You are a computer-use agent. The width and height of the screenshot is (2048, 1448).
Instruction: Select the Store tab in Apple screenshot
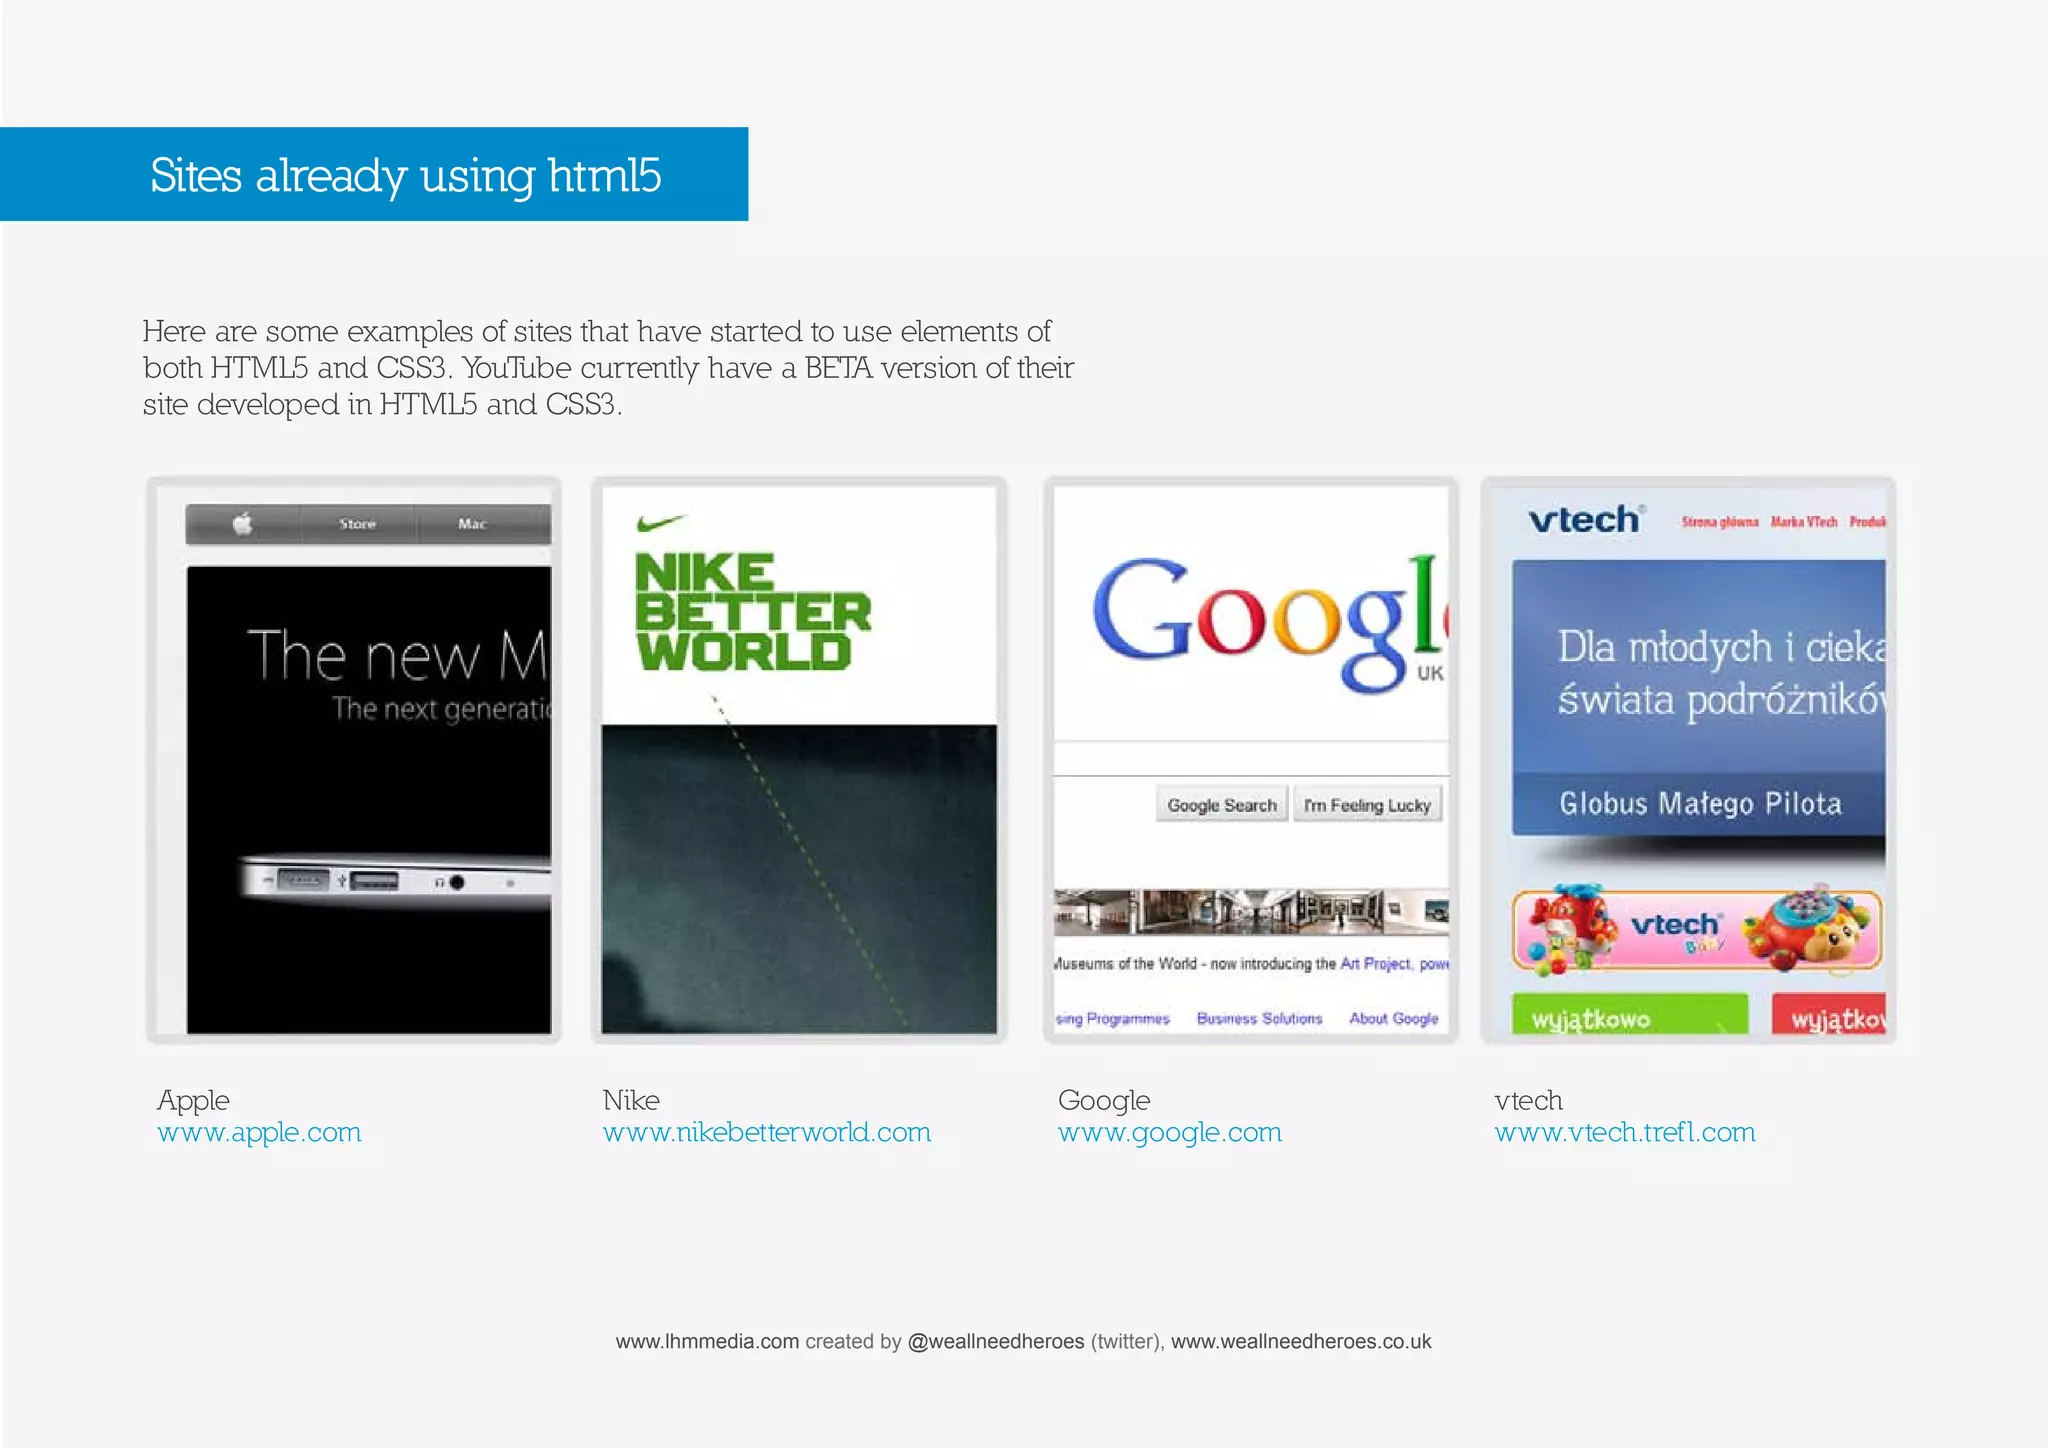click(357, 524)
